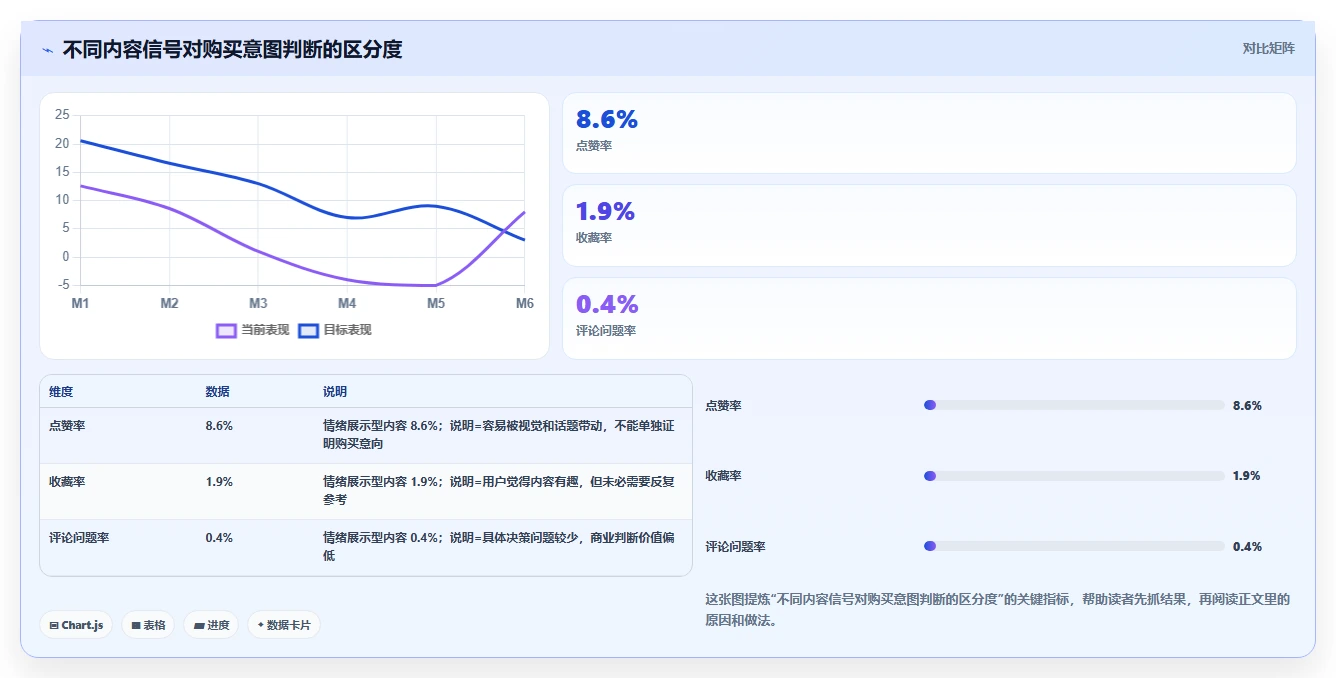The image size is (1336, 678).
Task: Toggle the 目标表现 legend swatch
Action: tap(308, 331)
